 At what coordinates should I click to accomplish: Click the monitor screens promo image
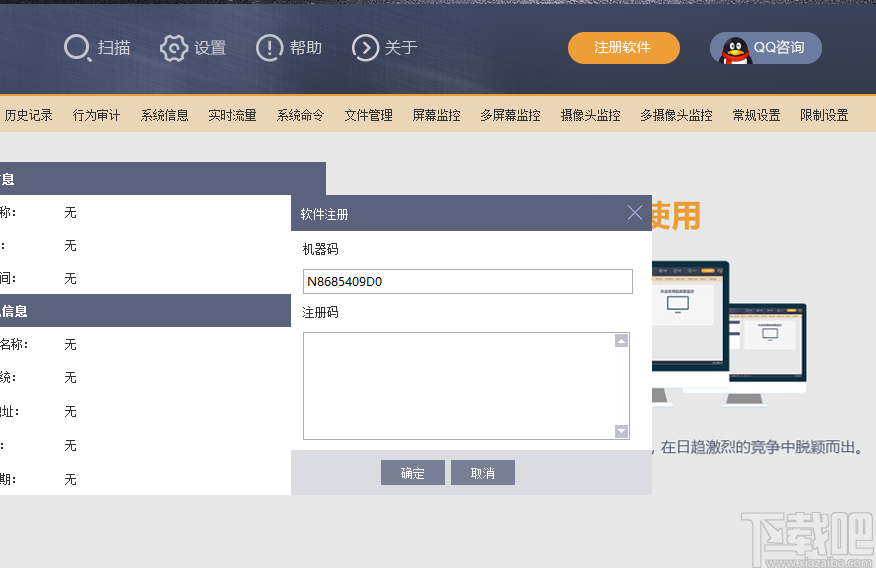(729, 333)
